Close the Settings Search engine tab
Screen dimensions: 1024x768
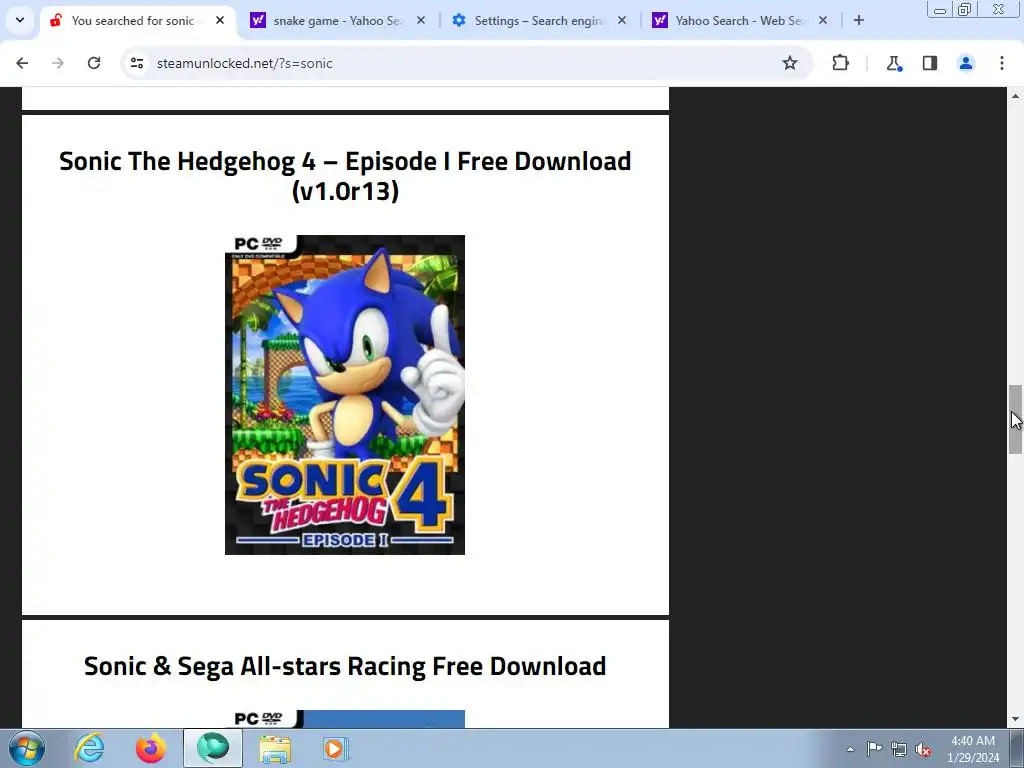(622, 21)
